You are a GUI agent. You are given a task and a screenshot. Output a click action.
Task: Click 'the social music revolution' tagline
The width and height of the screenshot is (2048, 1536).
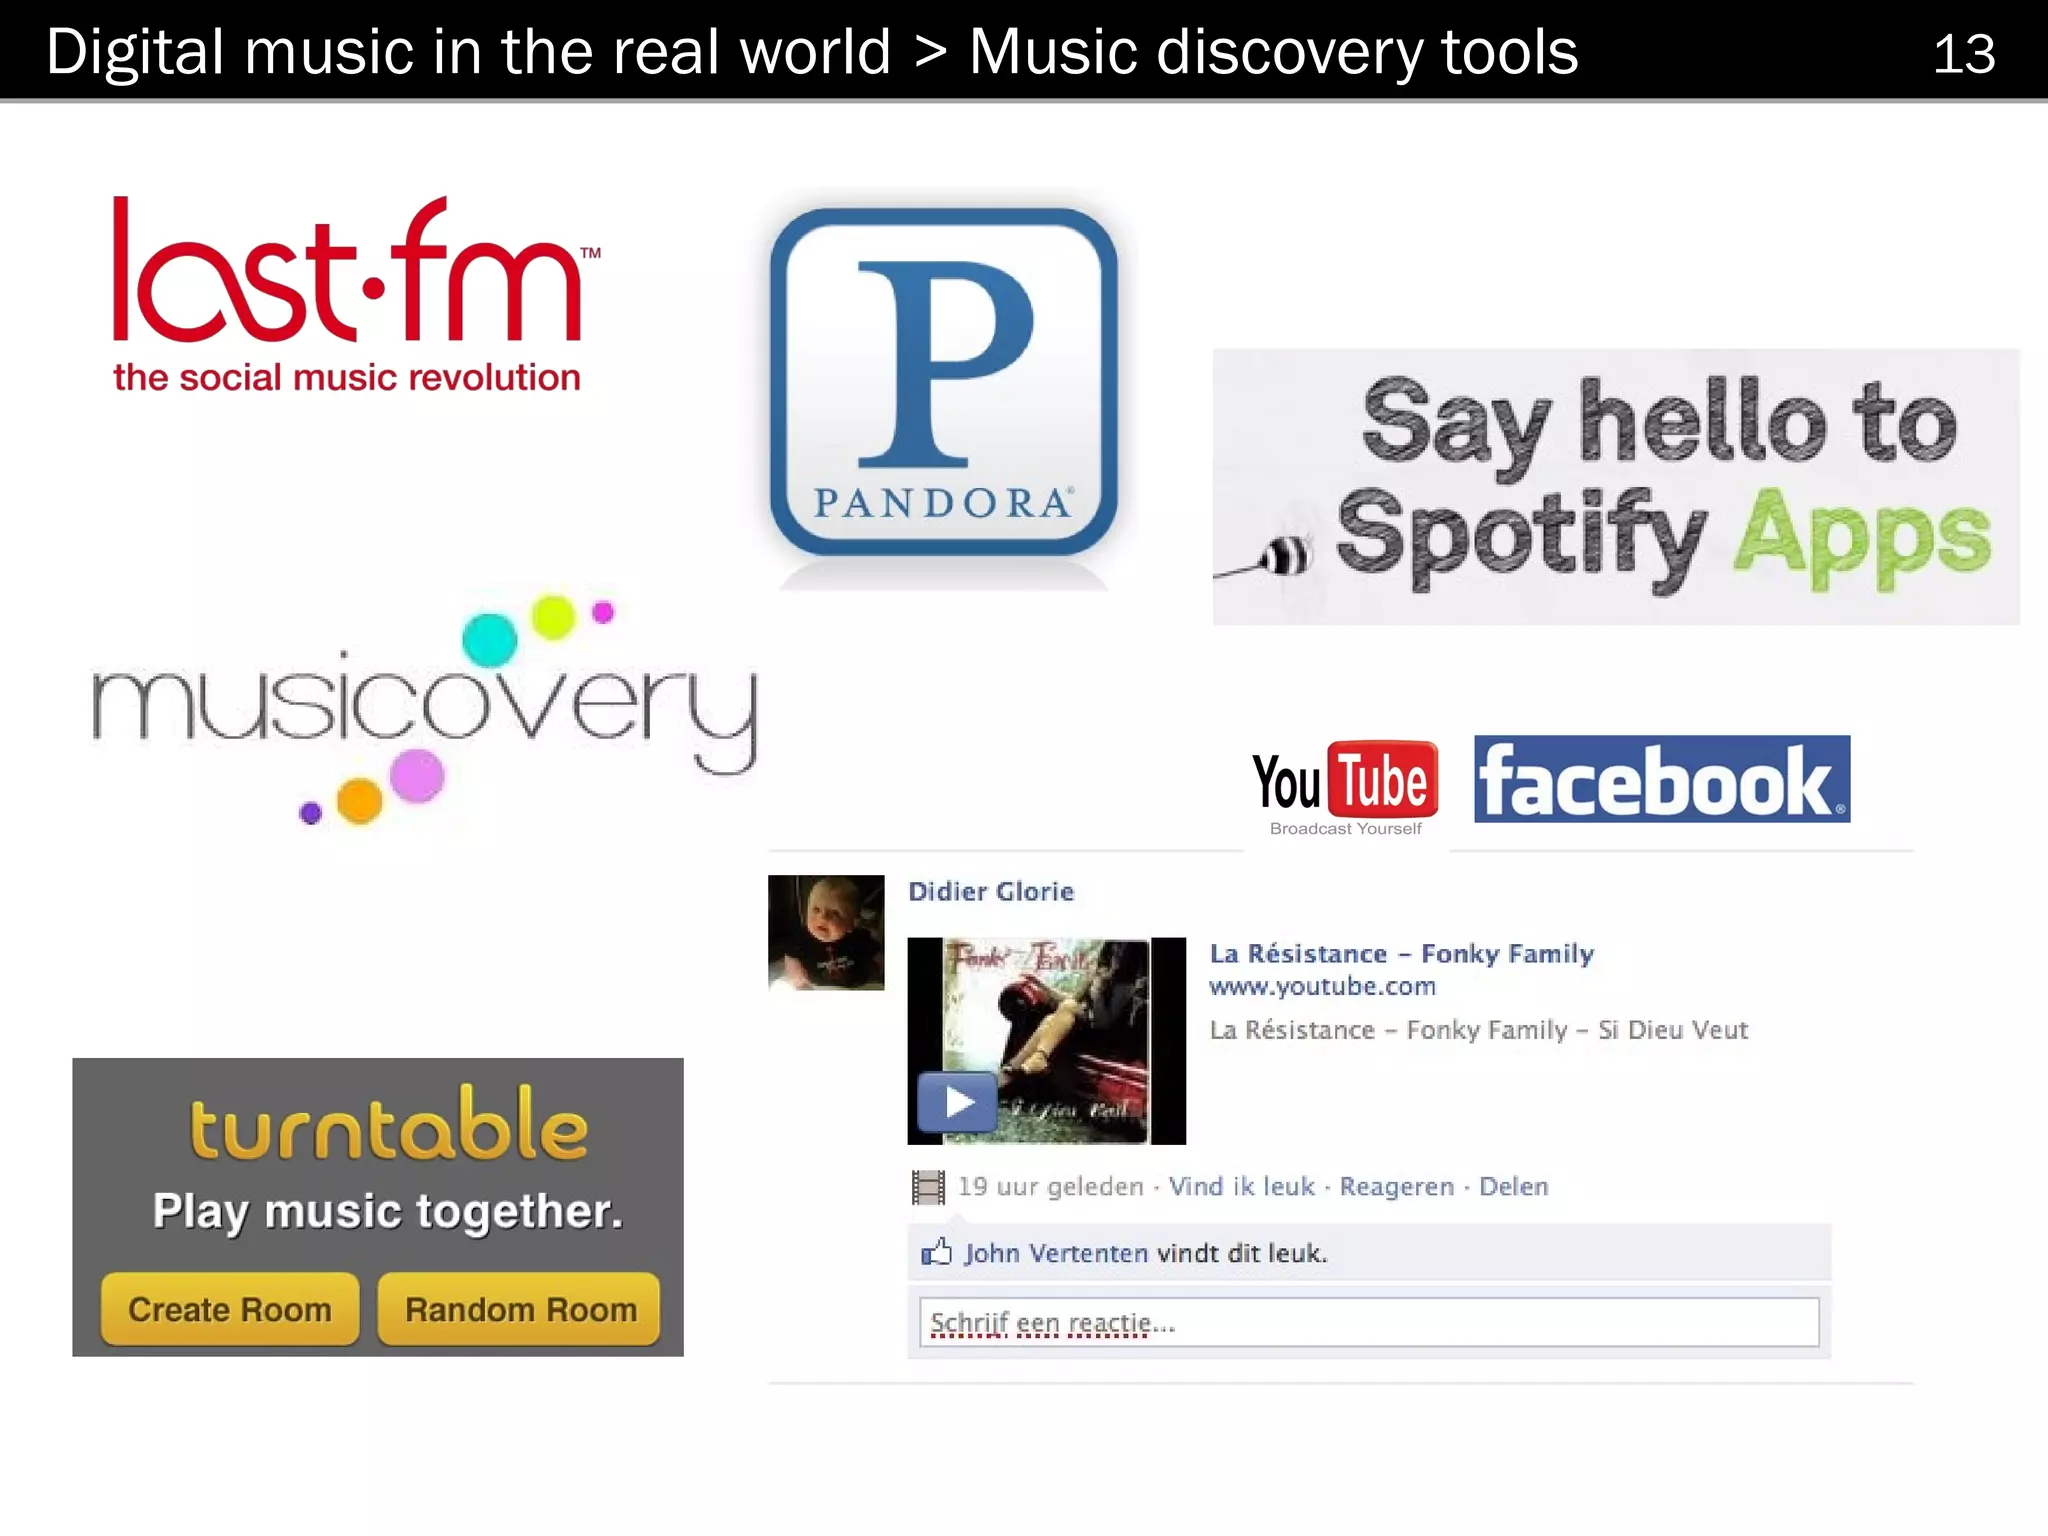(347, 378)
